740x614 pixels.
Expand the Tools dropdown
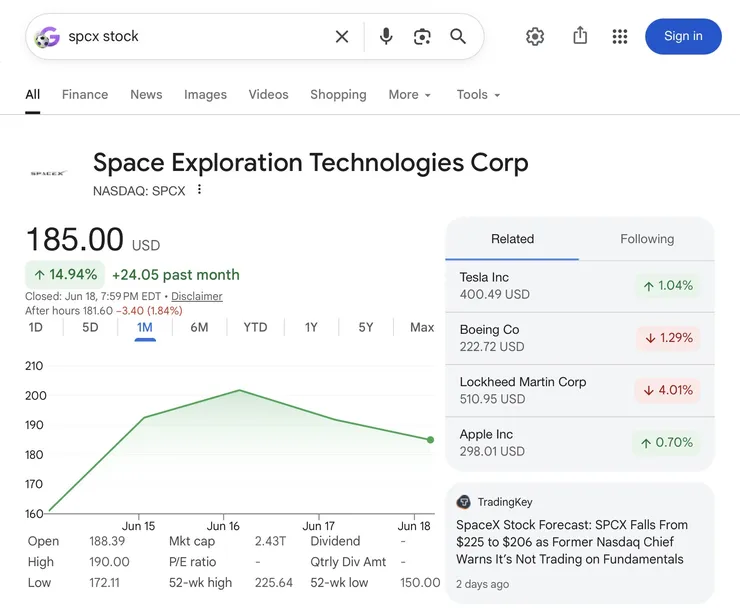point(478,94)
